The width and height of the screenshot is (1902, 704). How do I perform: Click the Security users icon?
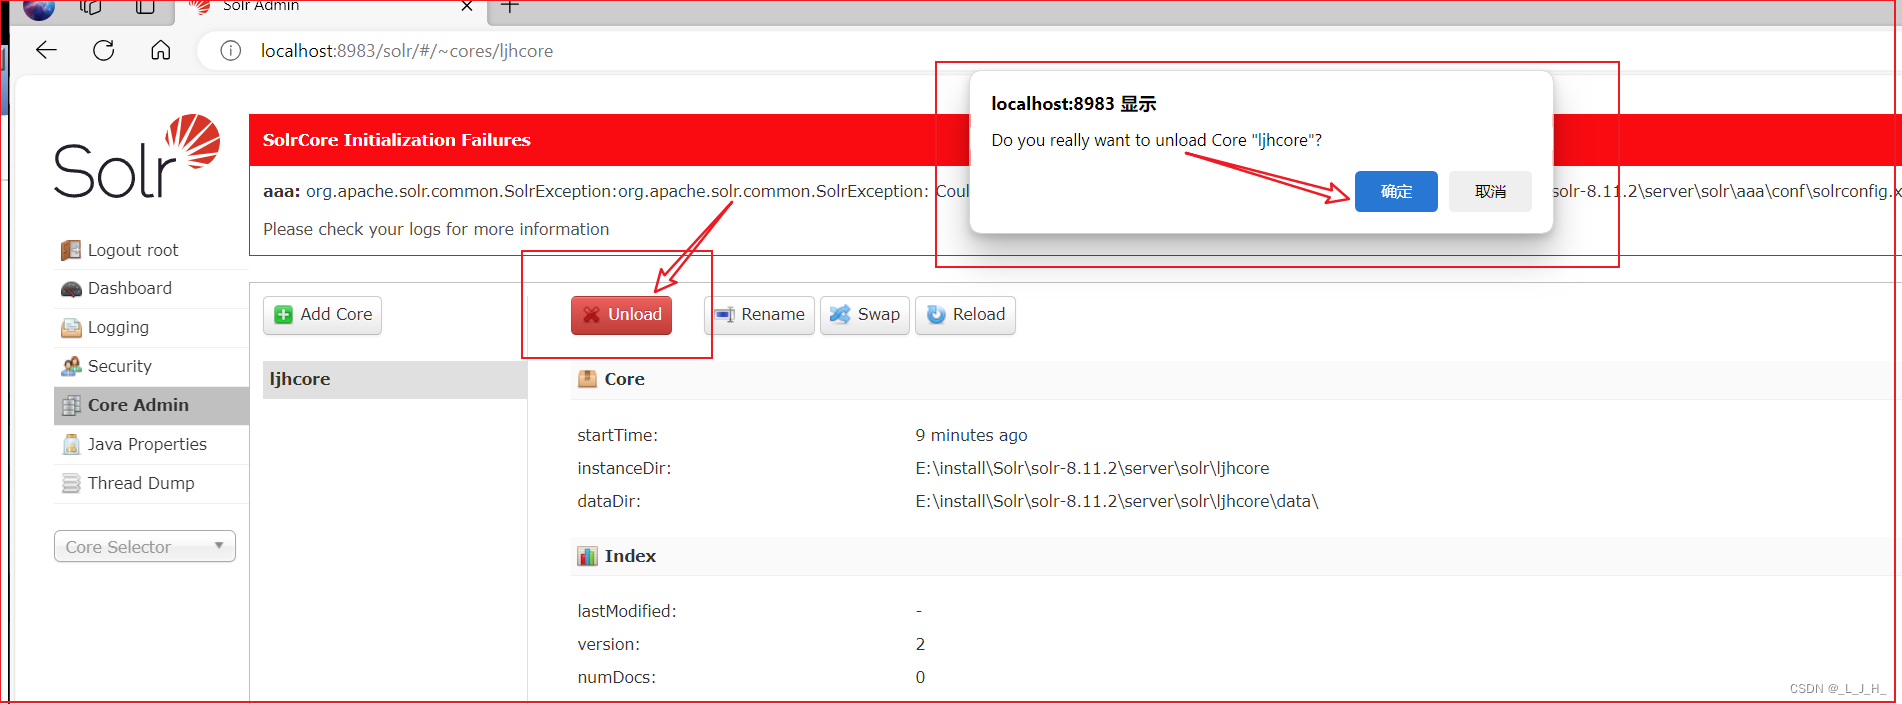coord(71,367)
